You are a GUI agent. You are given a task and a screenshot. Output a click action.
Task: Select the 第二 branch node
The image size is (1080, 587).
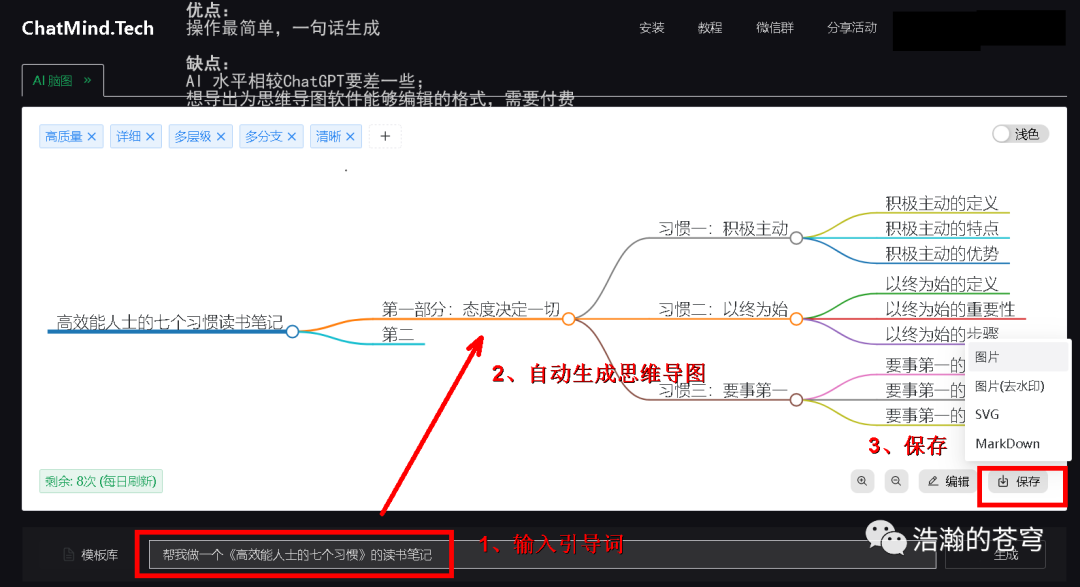[398, 334]
